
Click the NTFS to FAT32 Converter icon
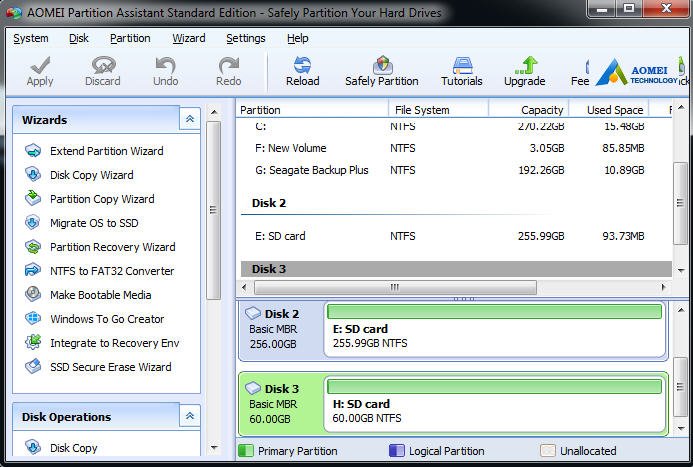coord(33,270)
